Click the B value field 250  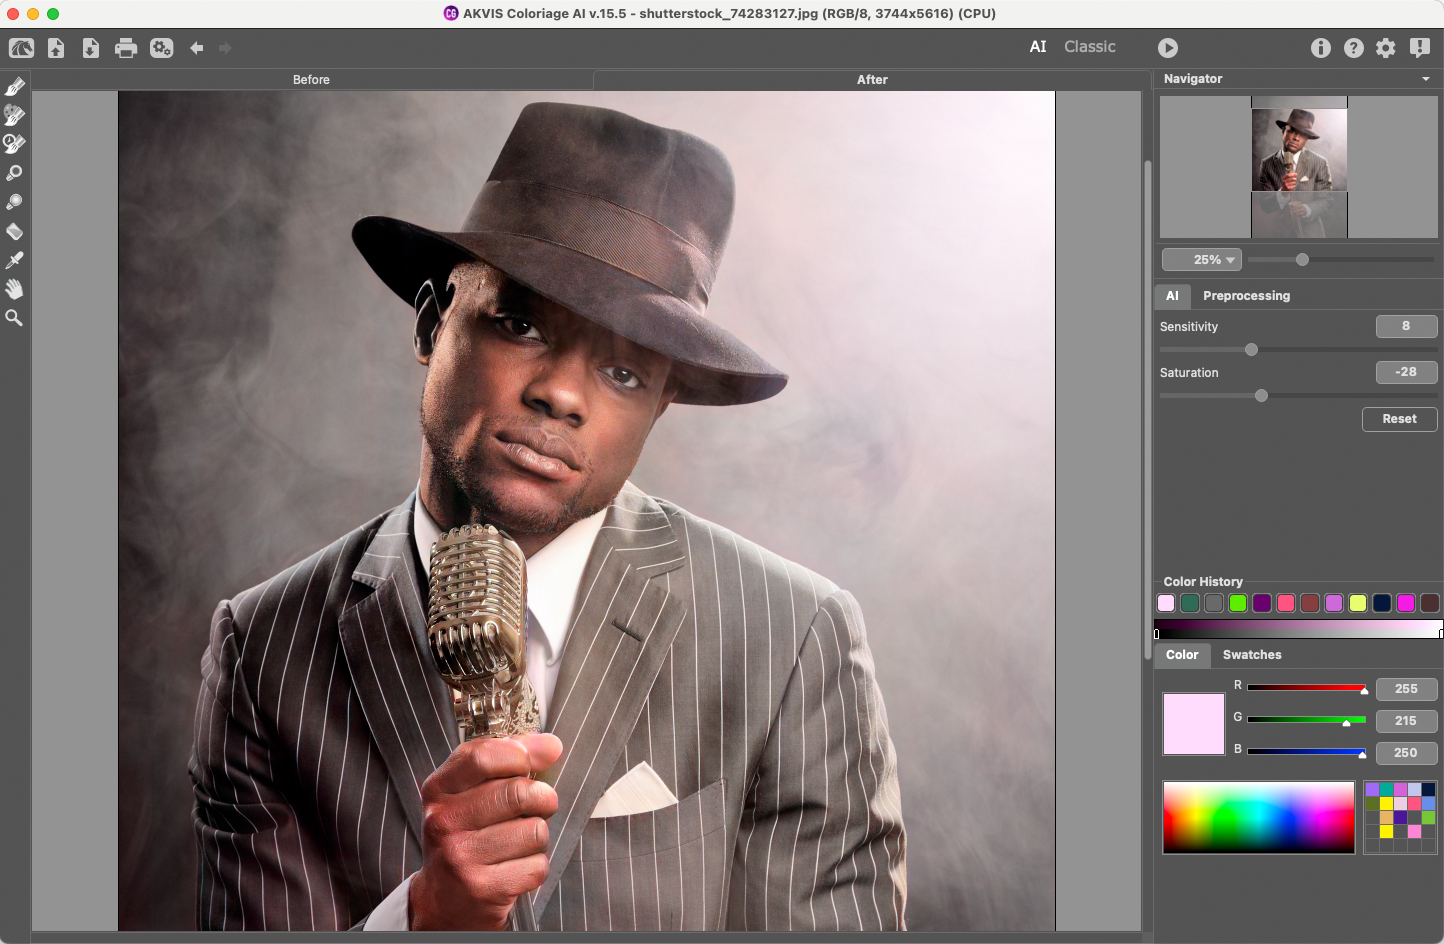pos(1406,753)
